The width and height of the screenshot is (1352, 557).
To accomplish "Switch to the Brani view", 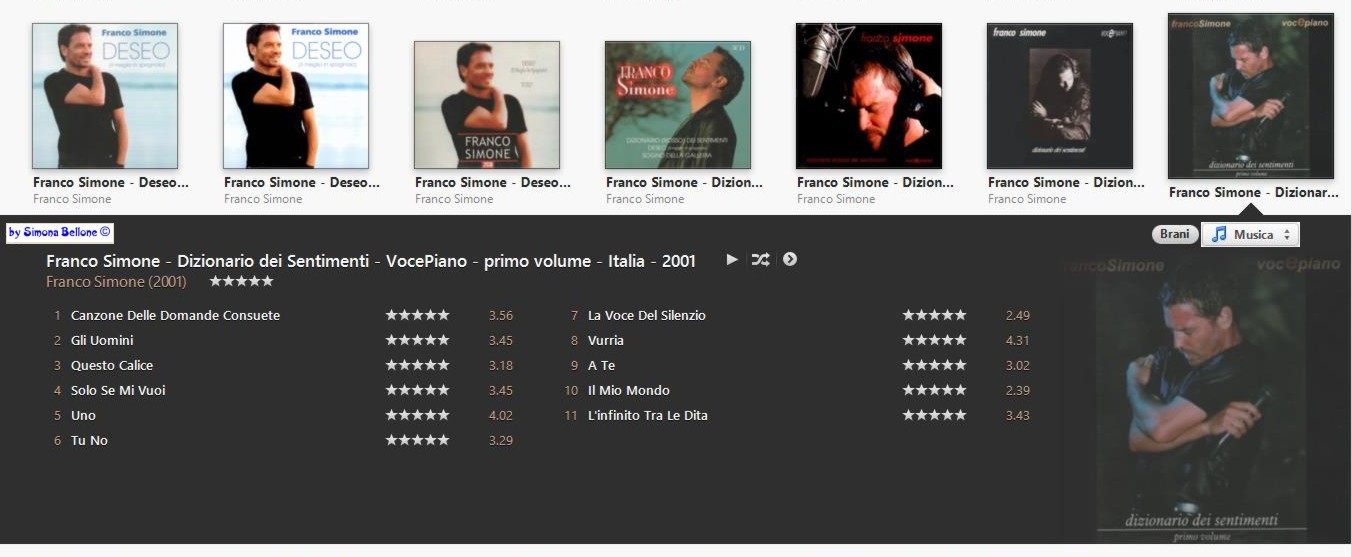I will pyautogui.click(x=1175, y=234).
